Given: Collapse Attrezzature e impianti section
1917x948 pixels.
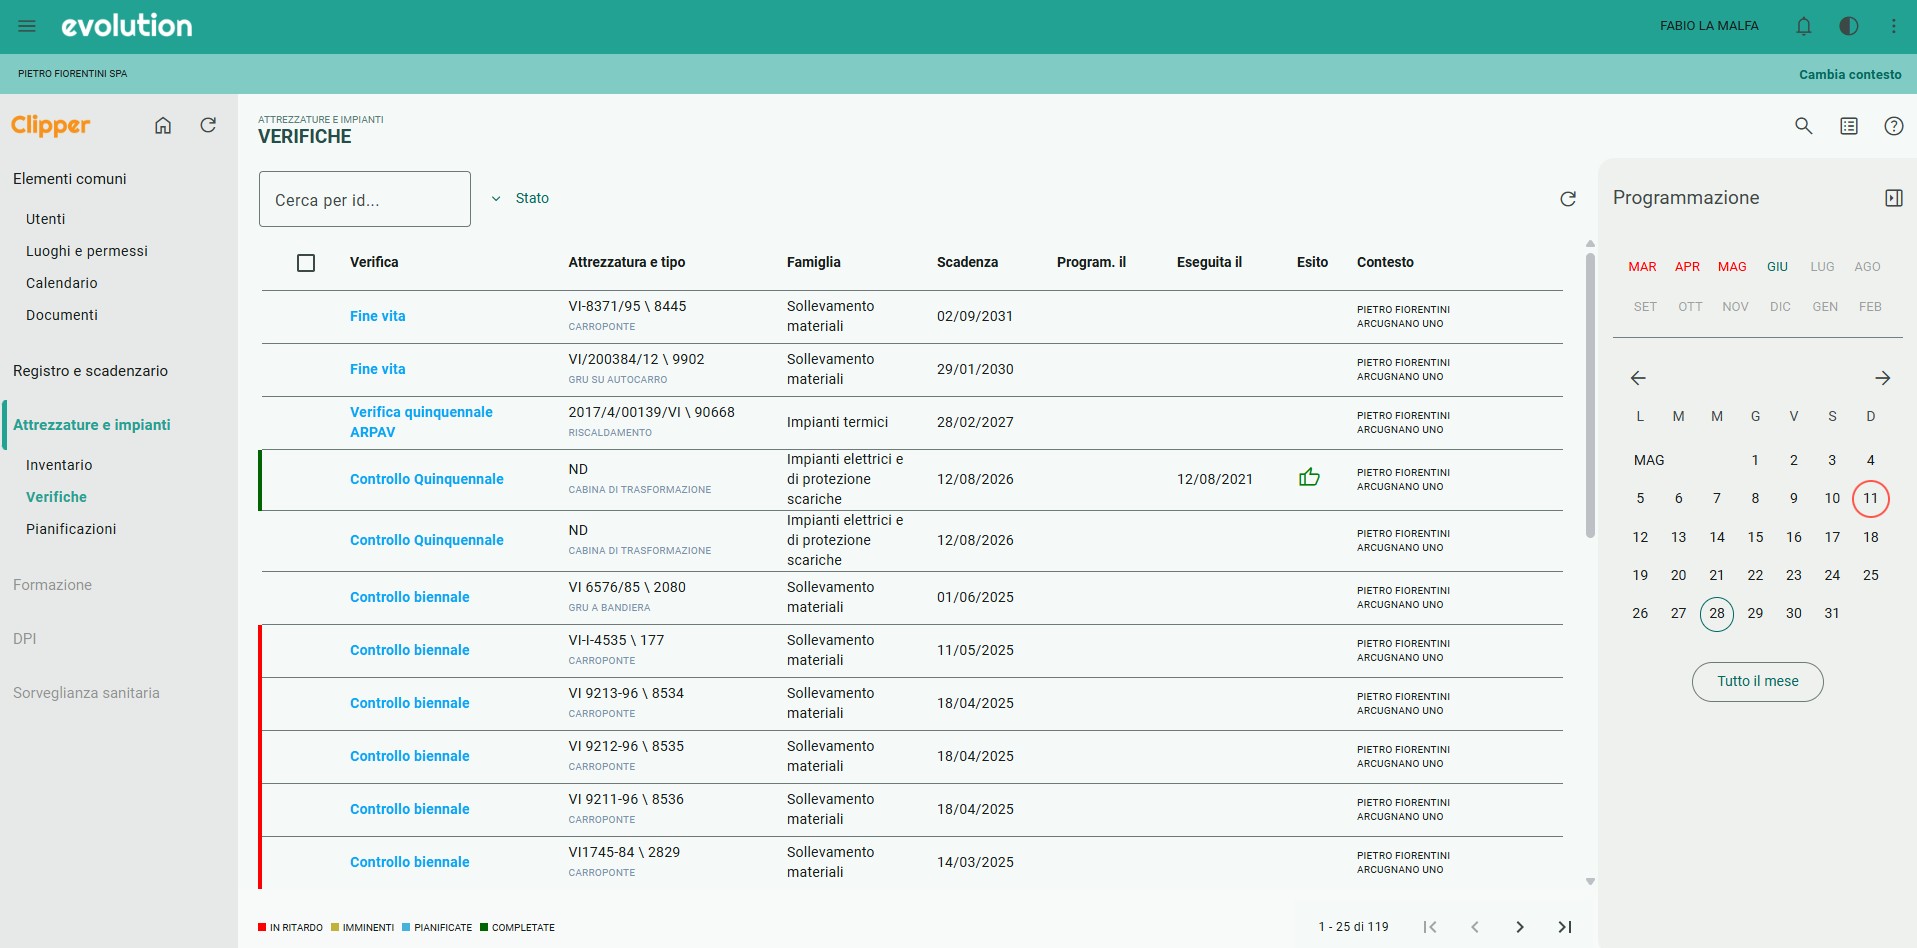Looking at the screenshot, I should coord(92,425).
